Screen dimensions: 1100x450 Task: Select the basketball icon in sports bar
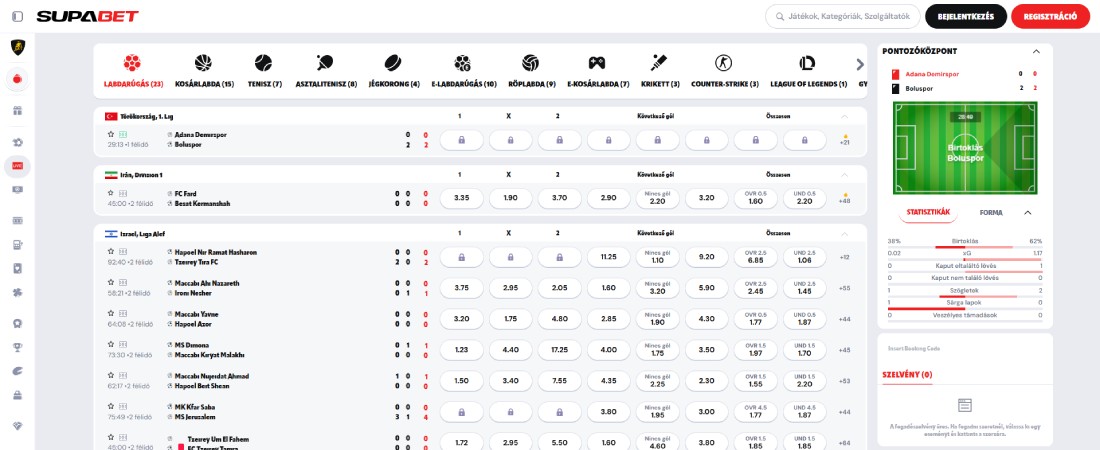(x=203, y=63)
